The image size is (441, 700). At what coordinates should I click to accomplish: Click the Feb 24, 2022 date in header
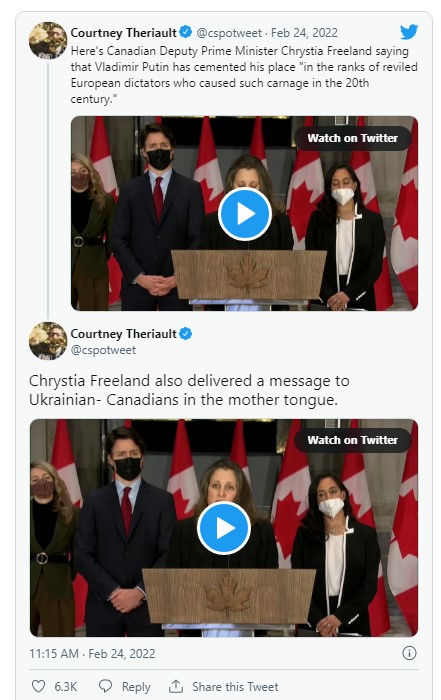tap(304, 33)
